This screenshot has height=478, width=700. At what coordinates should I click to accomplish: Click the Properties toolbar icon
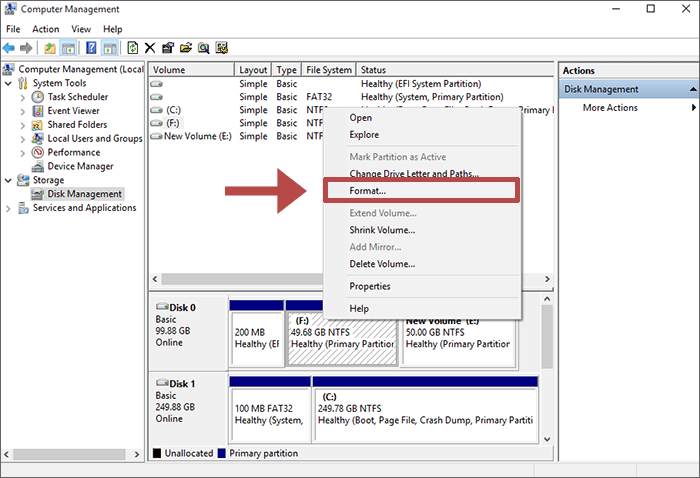[168, 48]
